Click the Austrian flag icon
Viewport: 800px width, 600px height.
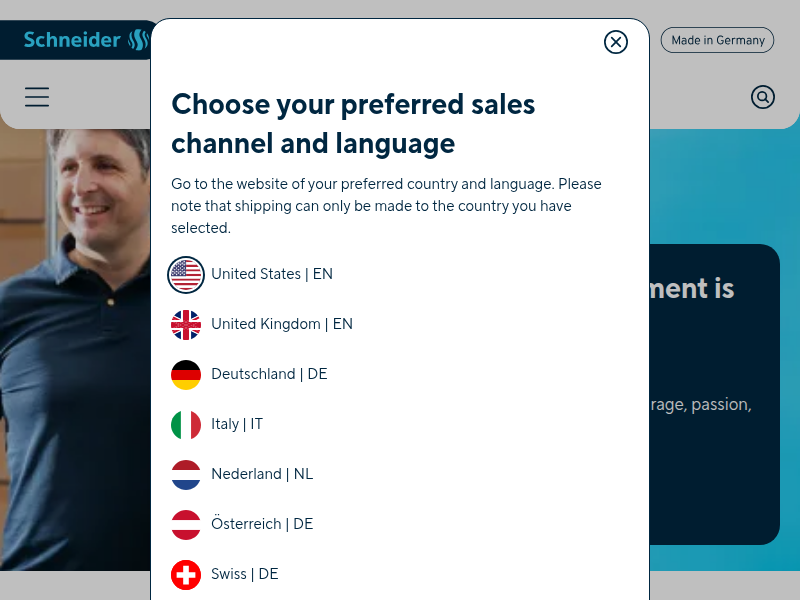186,524
